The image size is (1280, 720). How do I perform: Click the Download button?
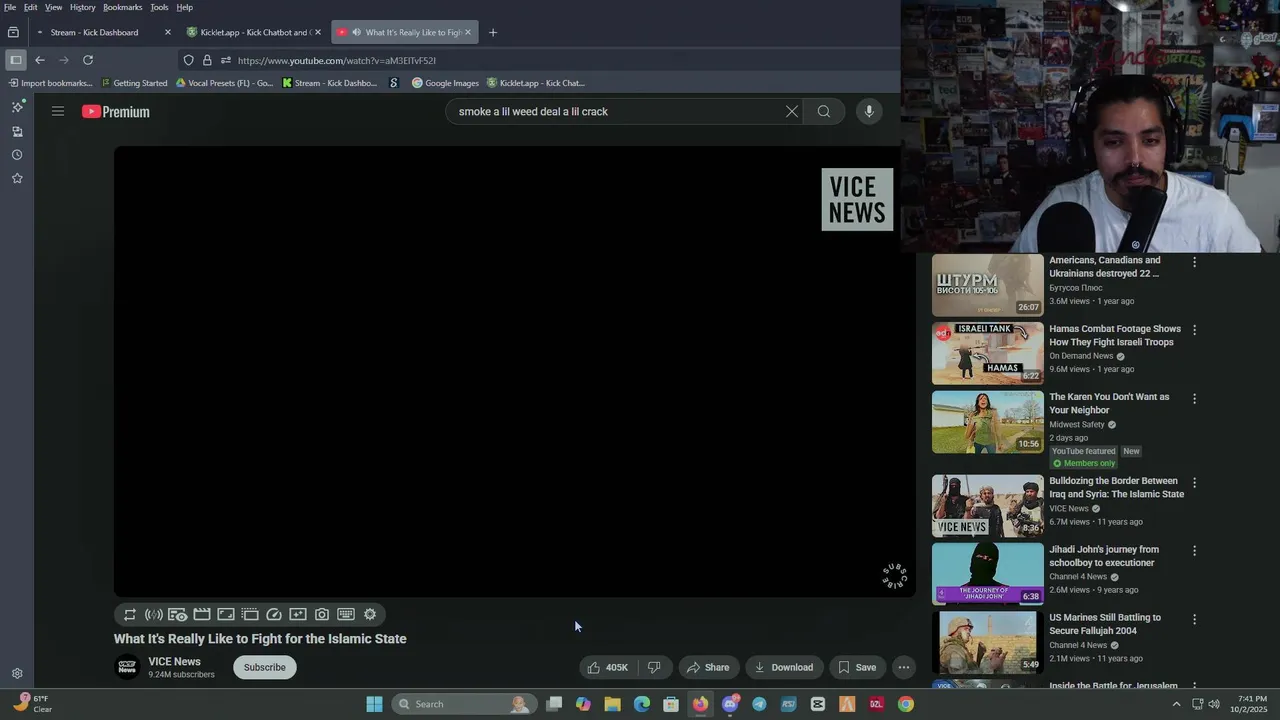coord(784,667)
